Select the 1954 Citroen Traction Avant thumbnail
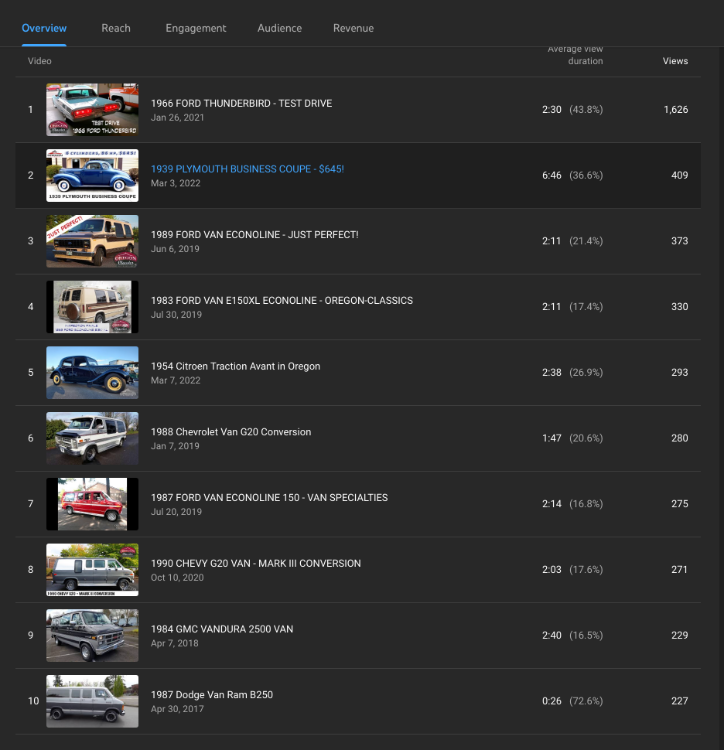Image resolution: width=724 pixels, height=750 pixels. point(92,373)
